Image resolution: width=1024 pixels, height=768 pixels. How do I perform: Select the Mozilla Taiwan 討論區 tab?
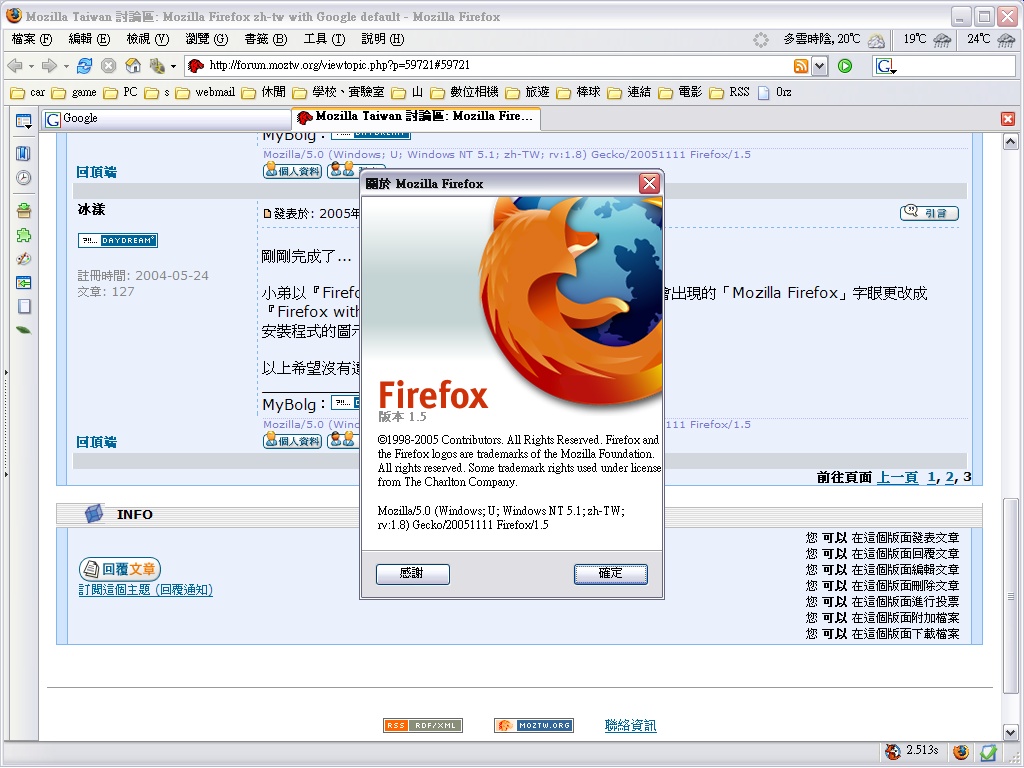[x=416, y=118]
